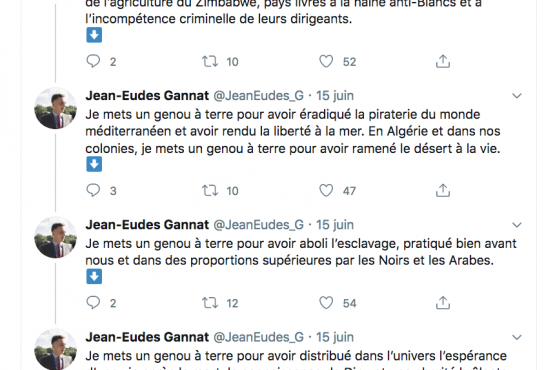Like the tweet with 54 likes

tap(326, 302)
